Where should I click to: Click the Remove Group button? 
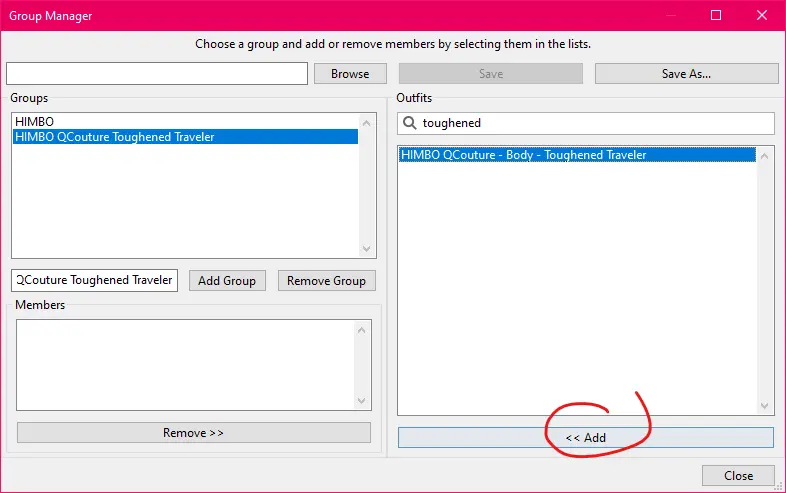pos(326,281)
